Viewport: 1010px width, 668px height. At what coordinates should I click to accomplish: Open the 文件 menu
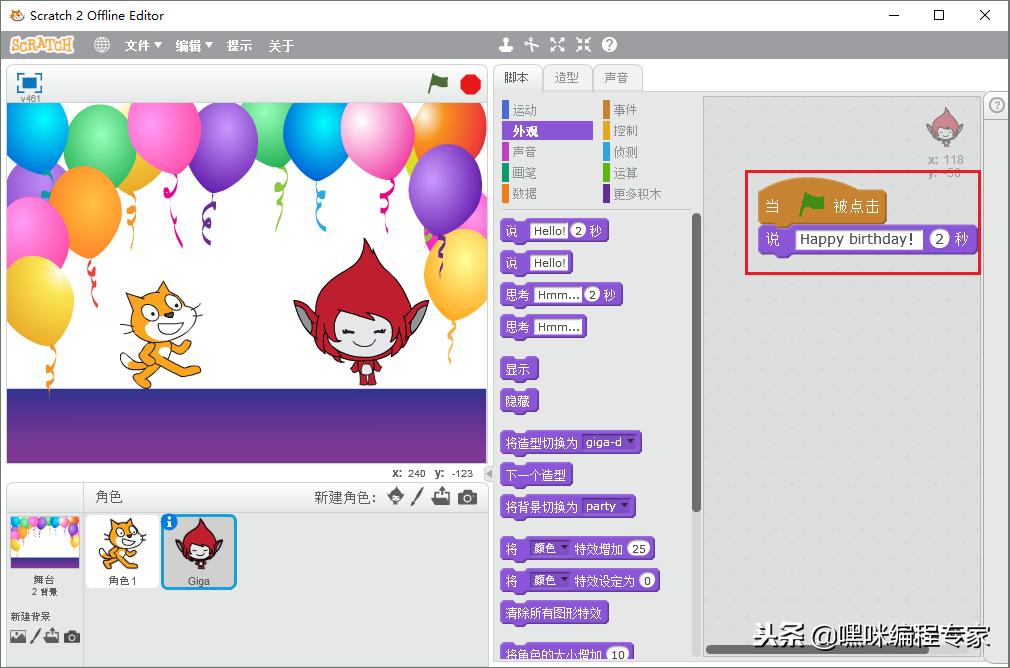[x=142, y=44]
